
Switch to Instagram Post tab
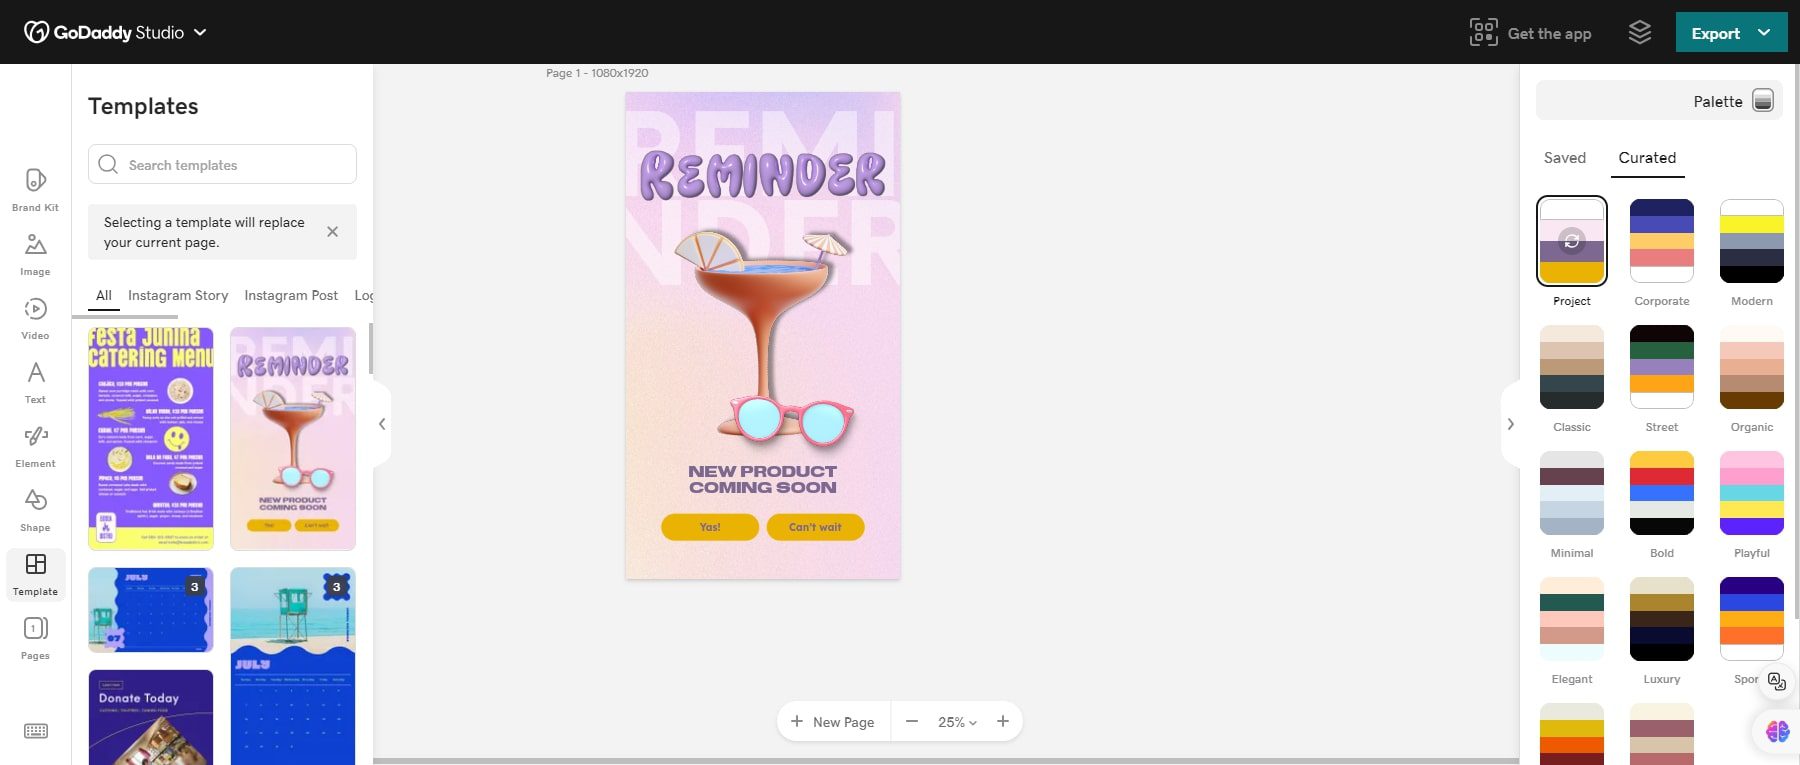click(291, 295)
